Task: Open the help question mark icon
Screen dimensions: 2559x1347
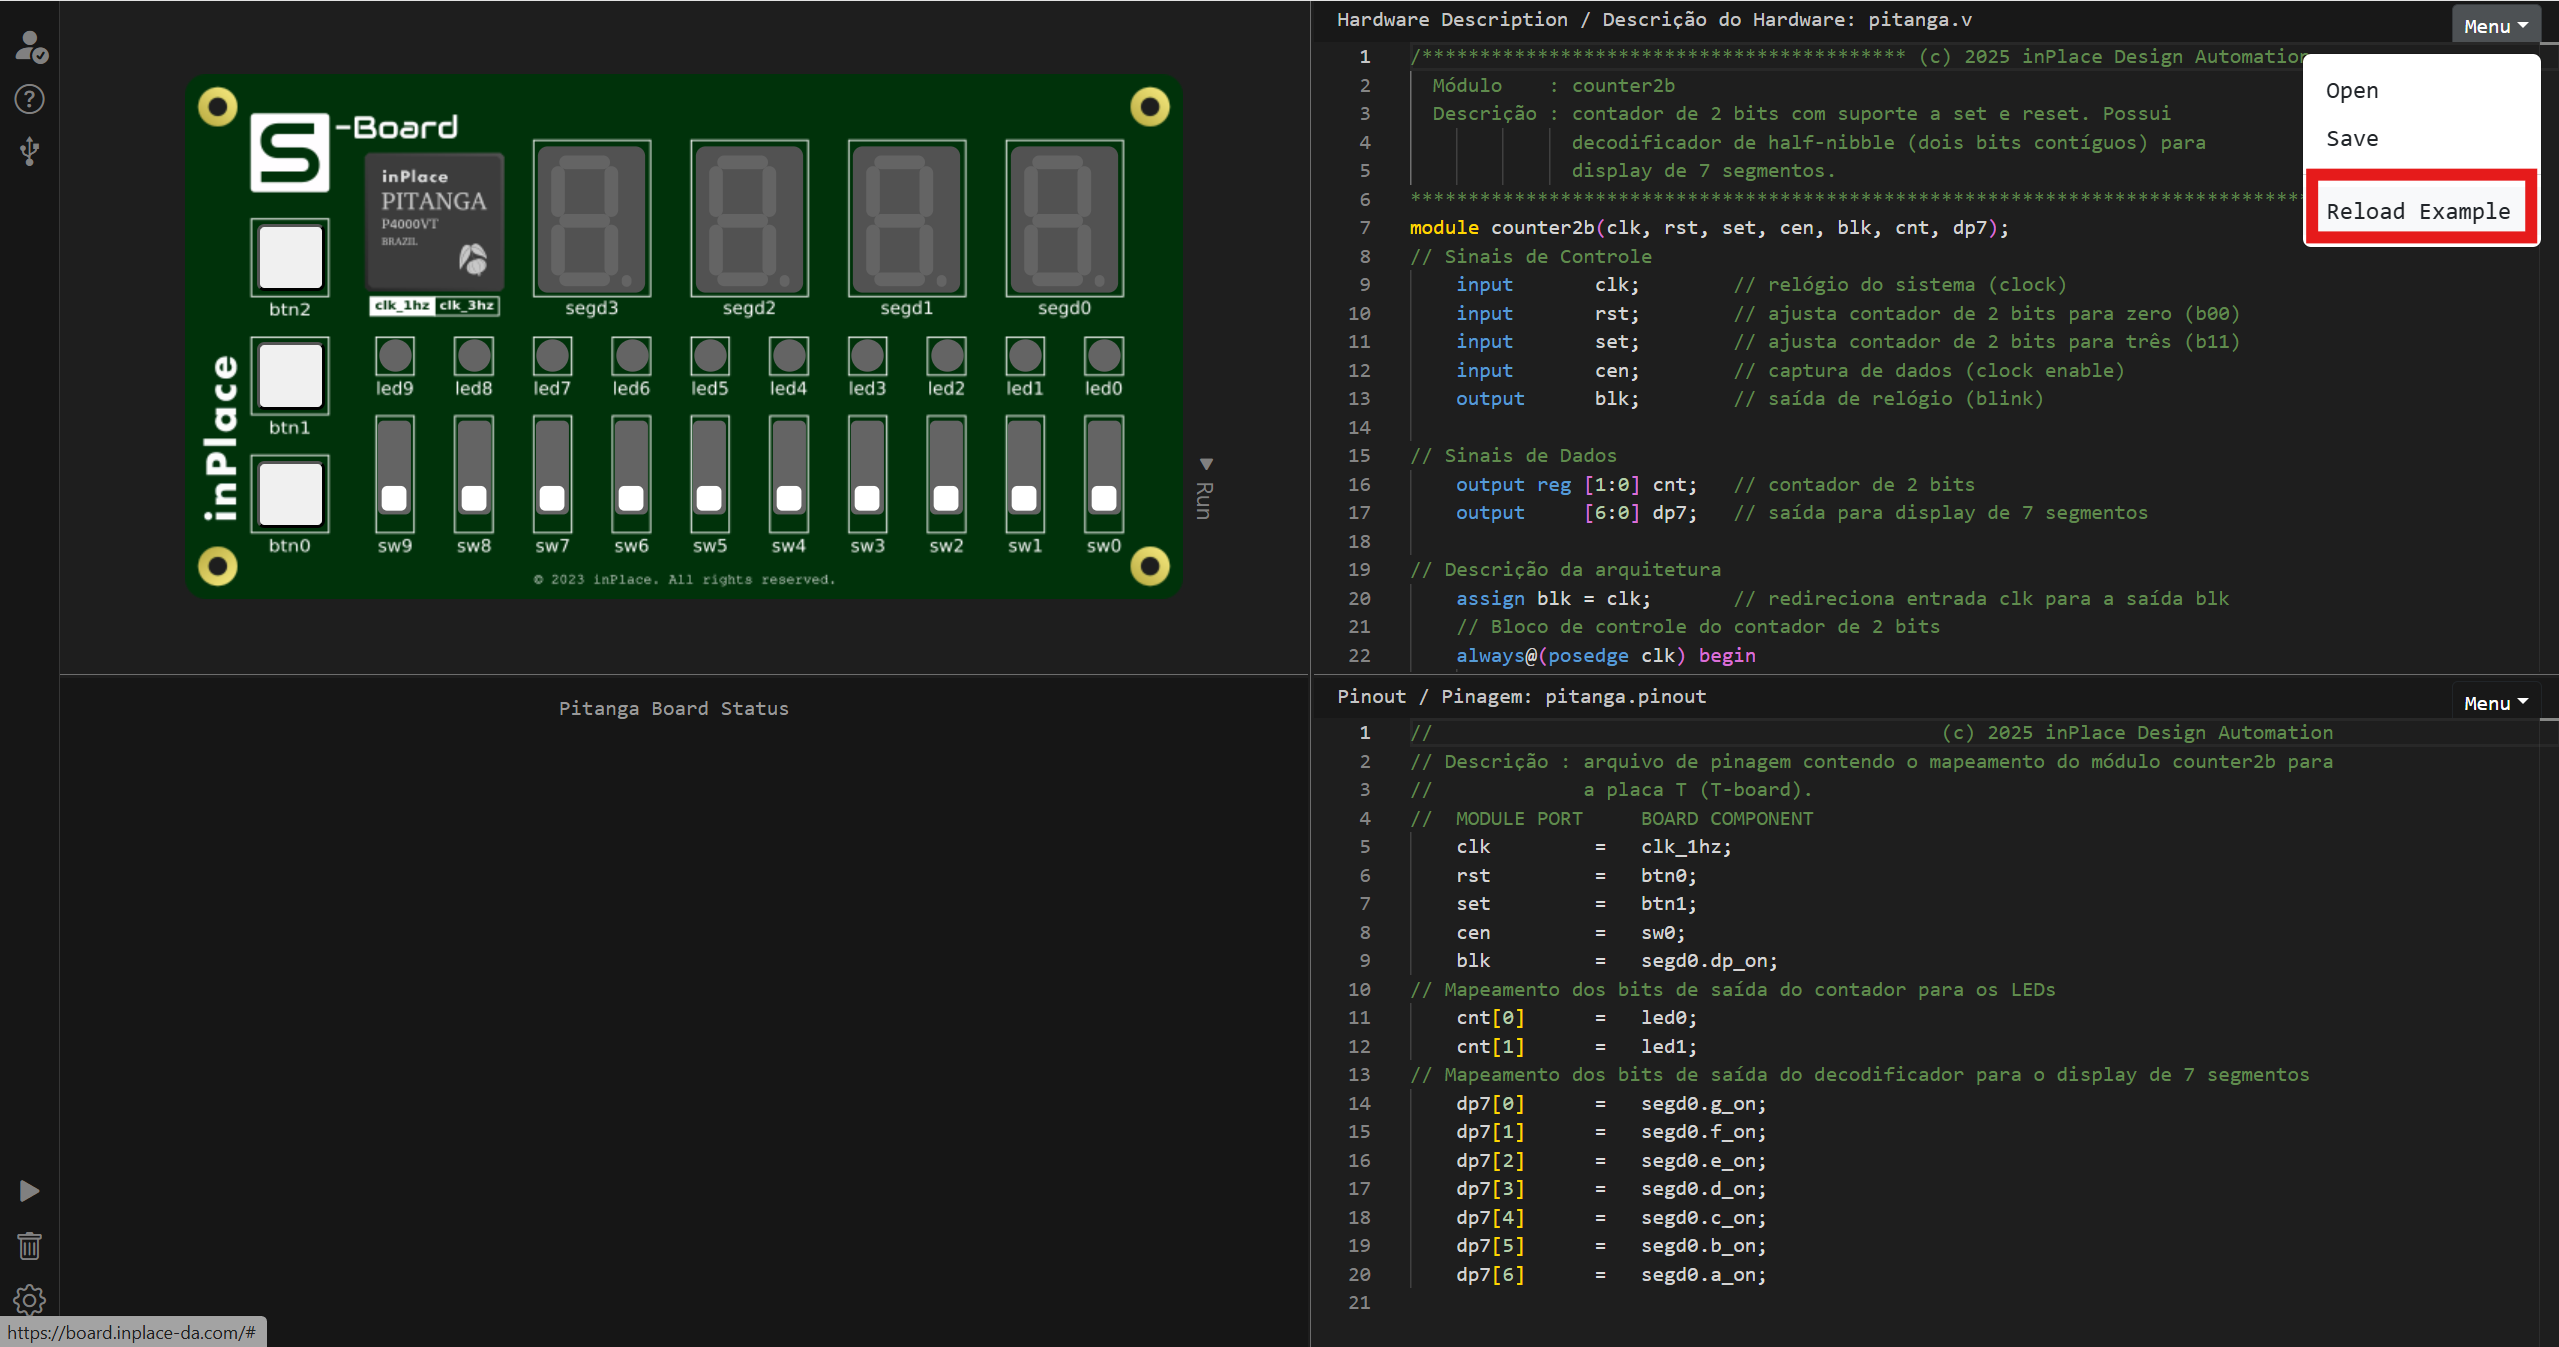Action: [30, 99]
